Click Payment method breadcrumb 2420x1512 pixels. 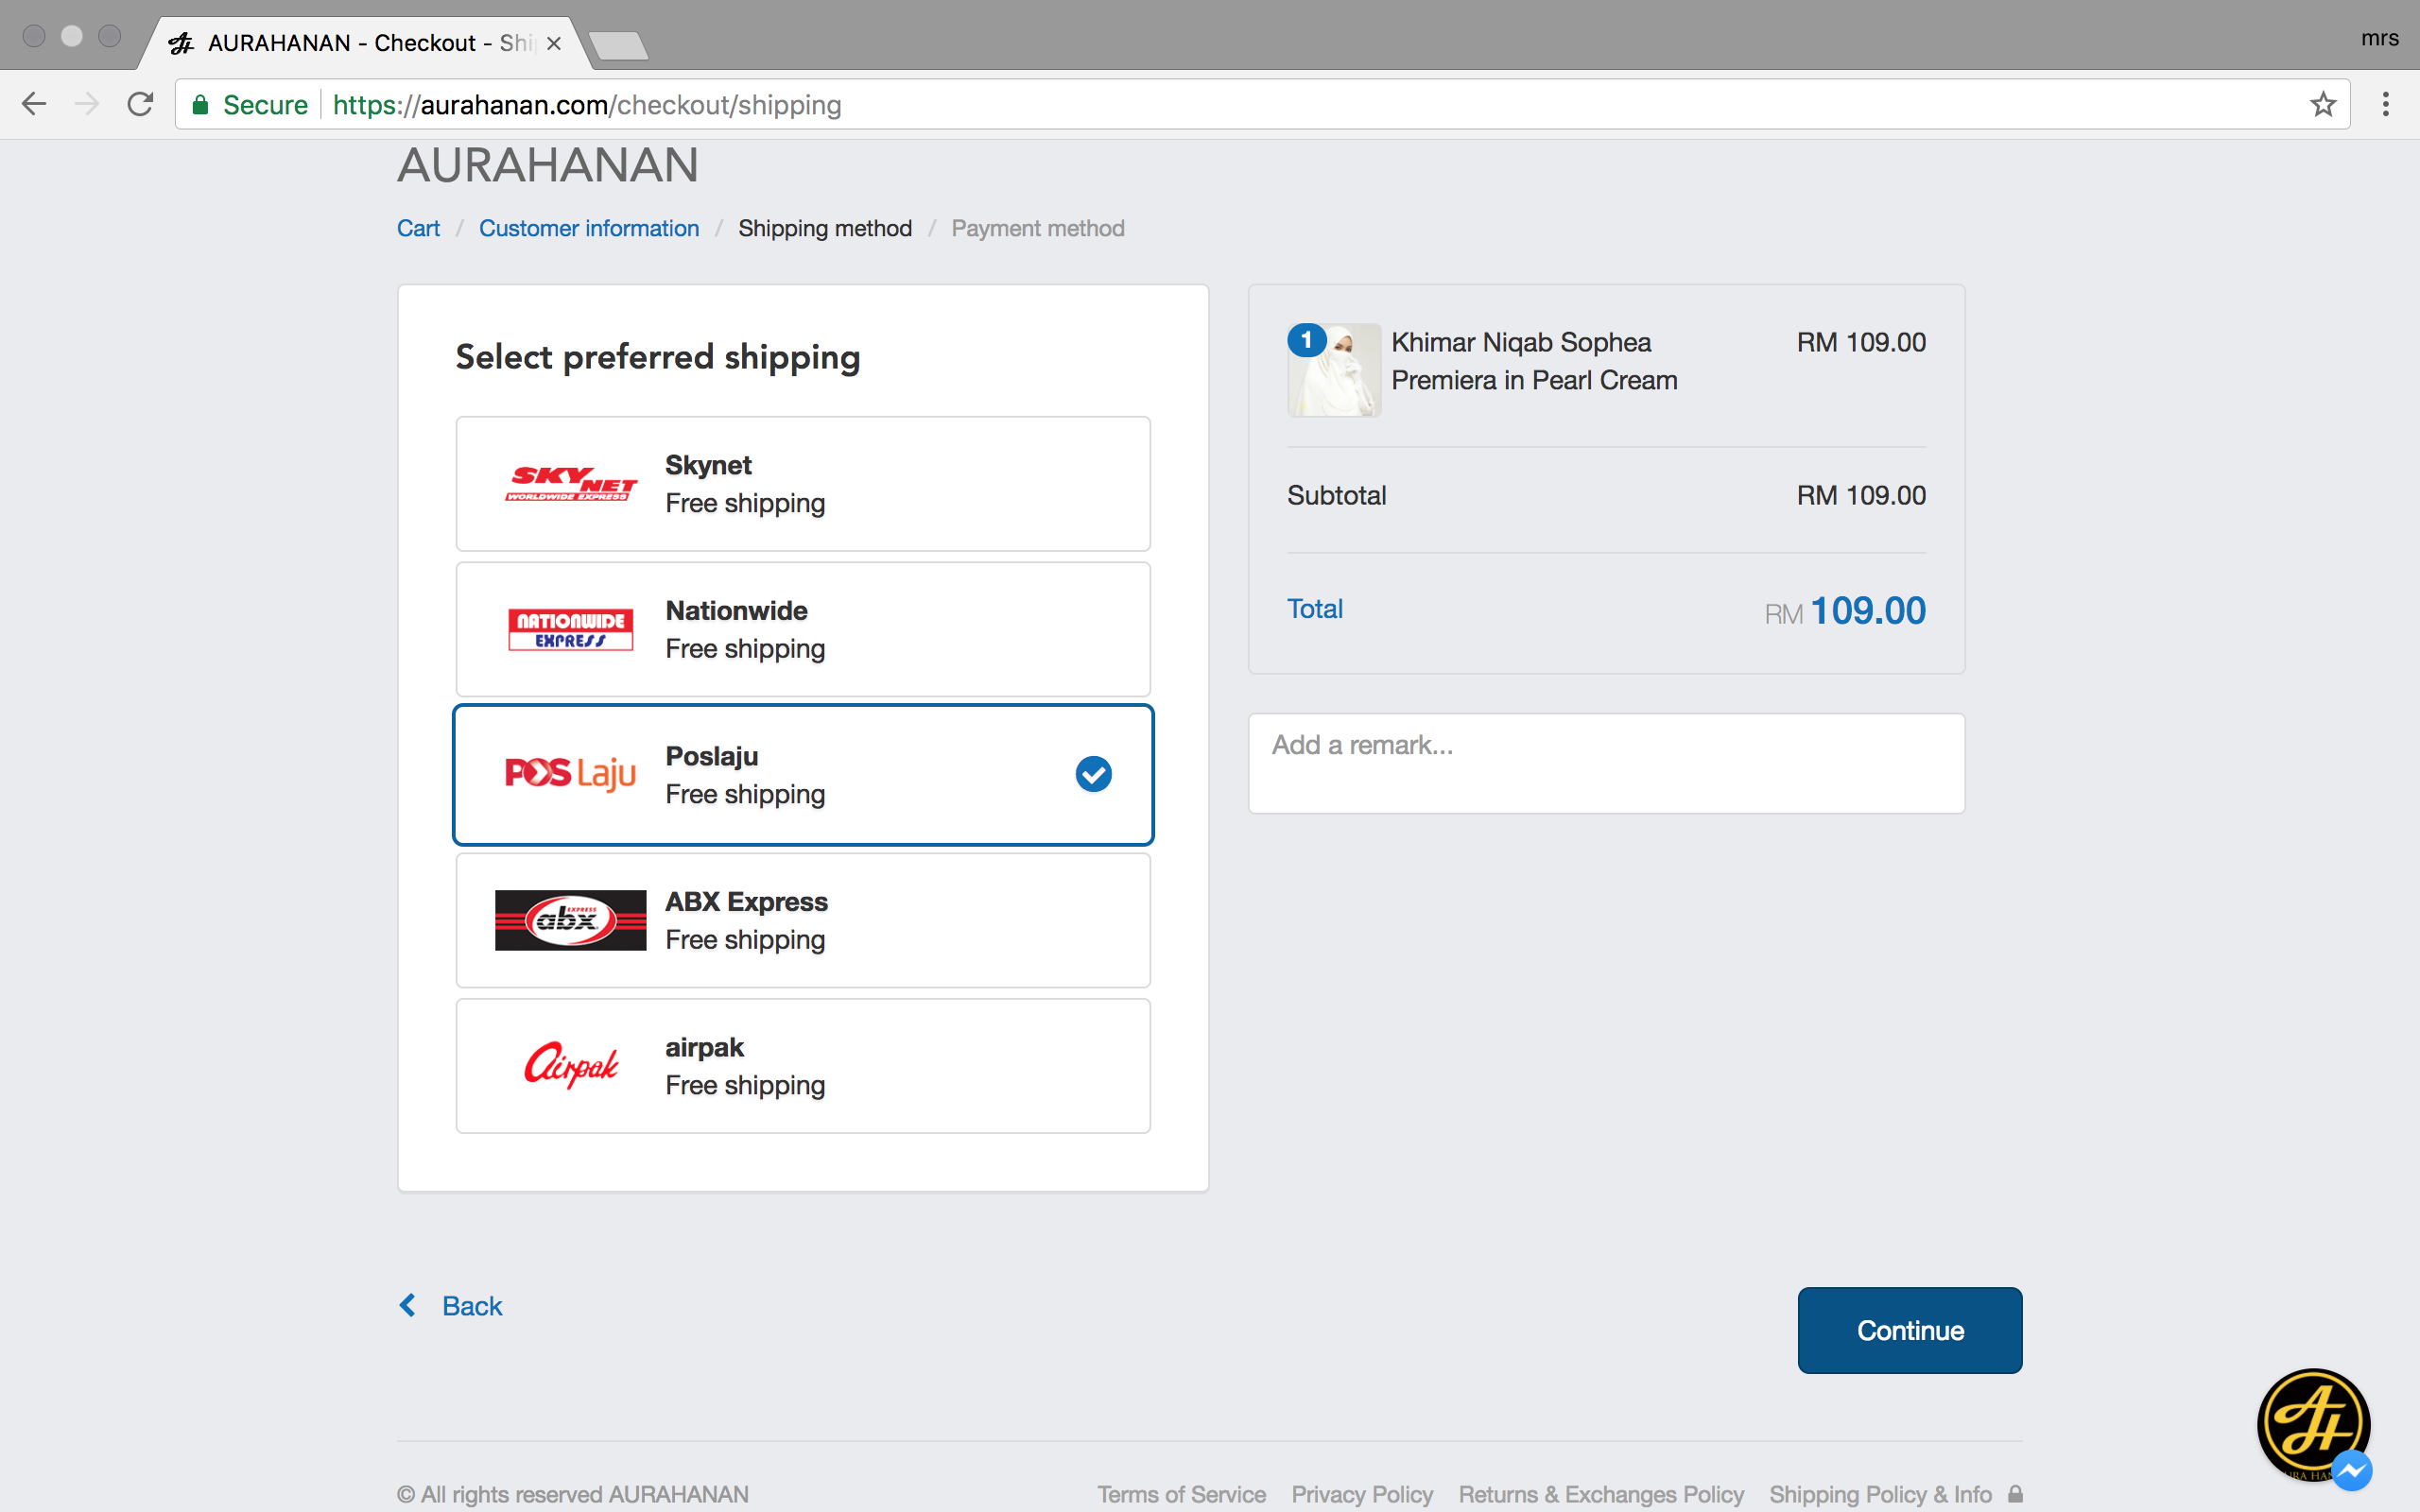click(x=1038, y=228)
